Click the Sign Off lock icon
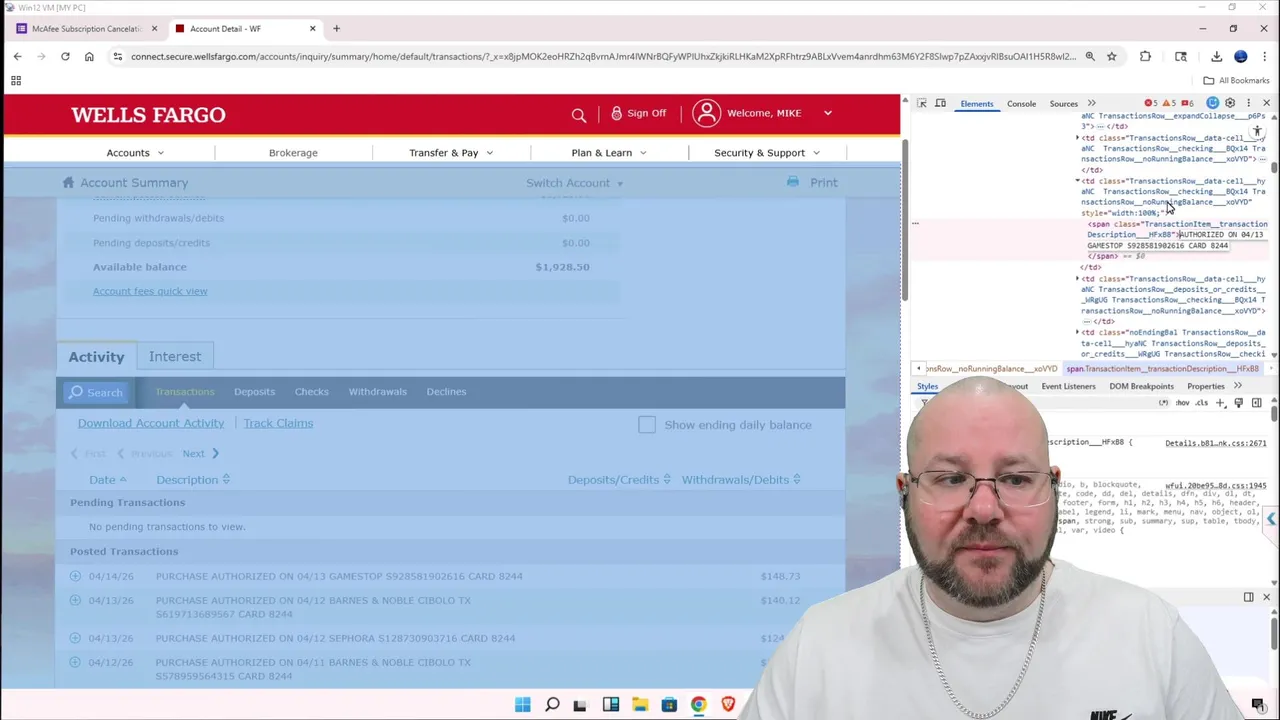1280x720 pixels. tap(616, 113)
